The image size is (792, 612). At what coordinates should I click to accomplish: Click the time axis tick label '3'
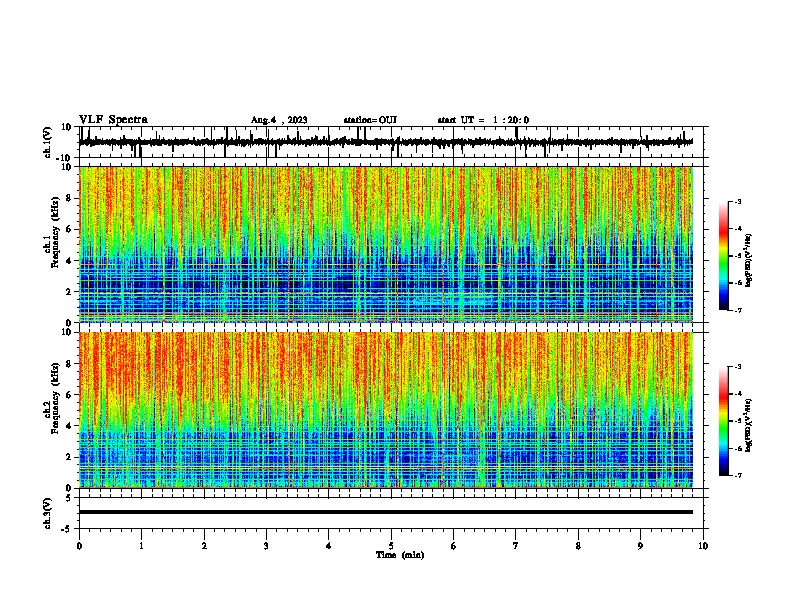coord(266,546)
